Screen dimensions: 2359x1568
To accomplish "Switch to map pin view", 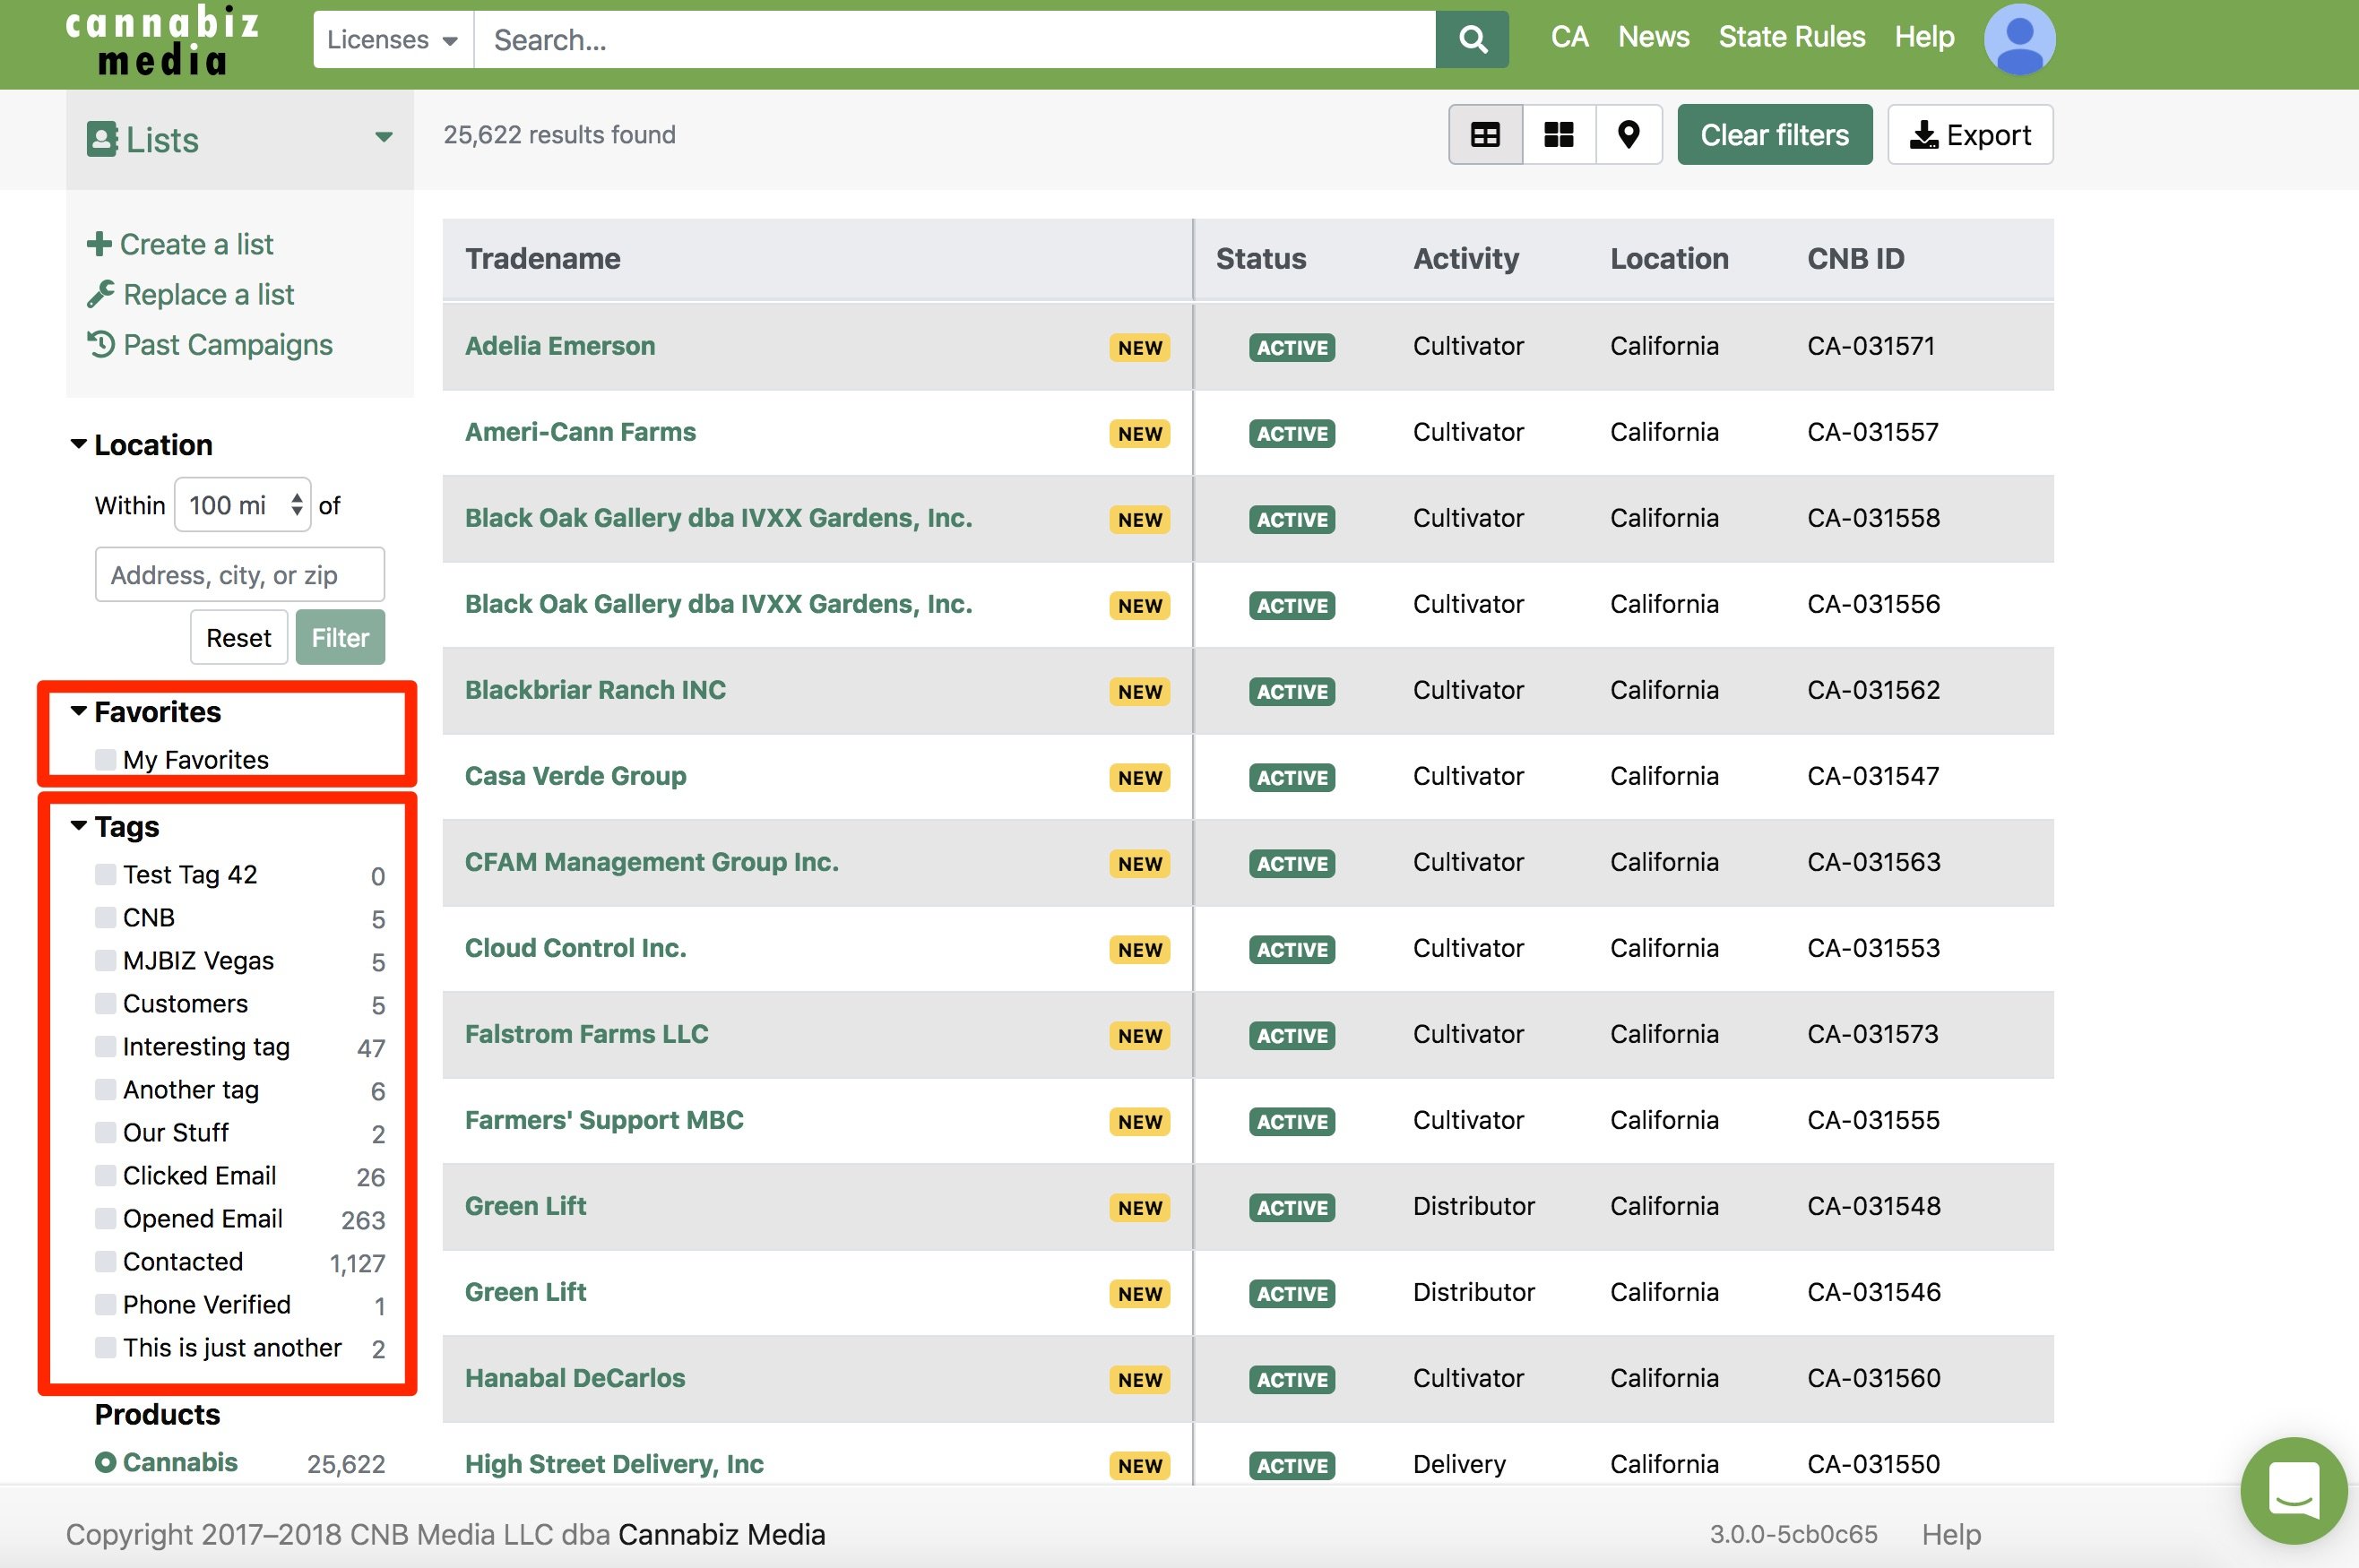I will 1628,135.
